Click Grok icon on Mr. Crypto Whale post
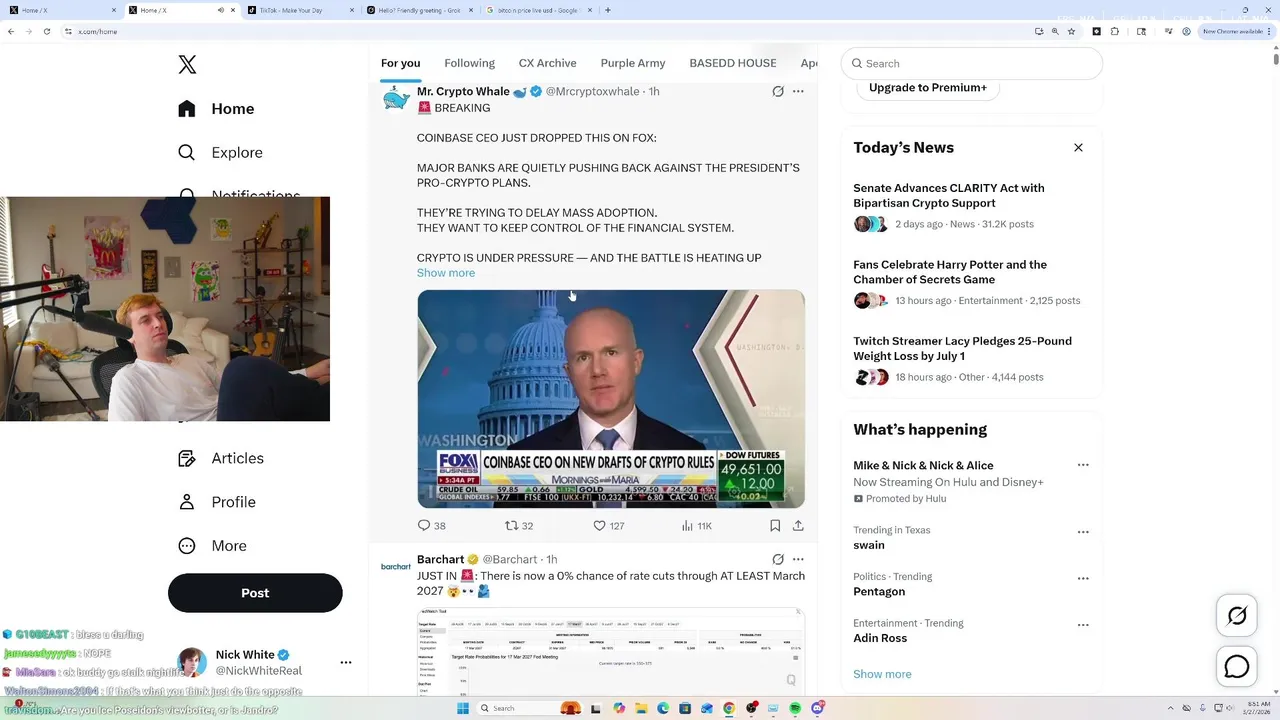 (778, 91)
